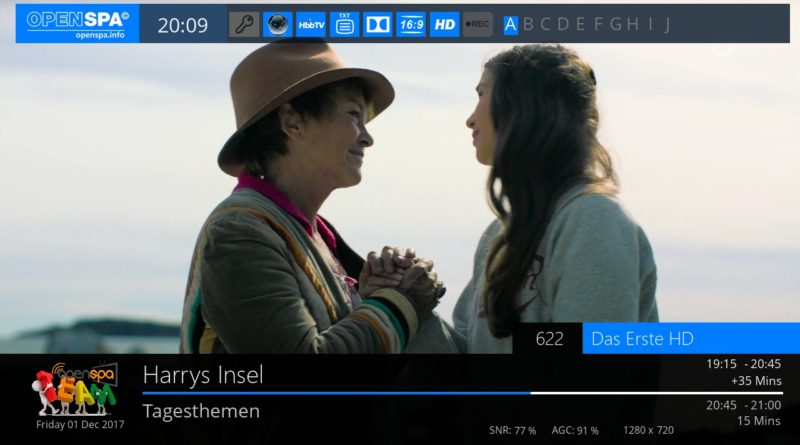Viewport: 800px width, 445px height.
Task: Select the HbbTV indicator icon
Action: point(311,24)
